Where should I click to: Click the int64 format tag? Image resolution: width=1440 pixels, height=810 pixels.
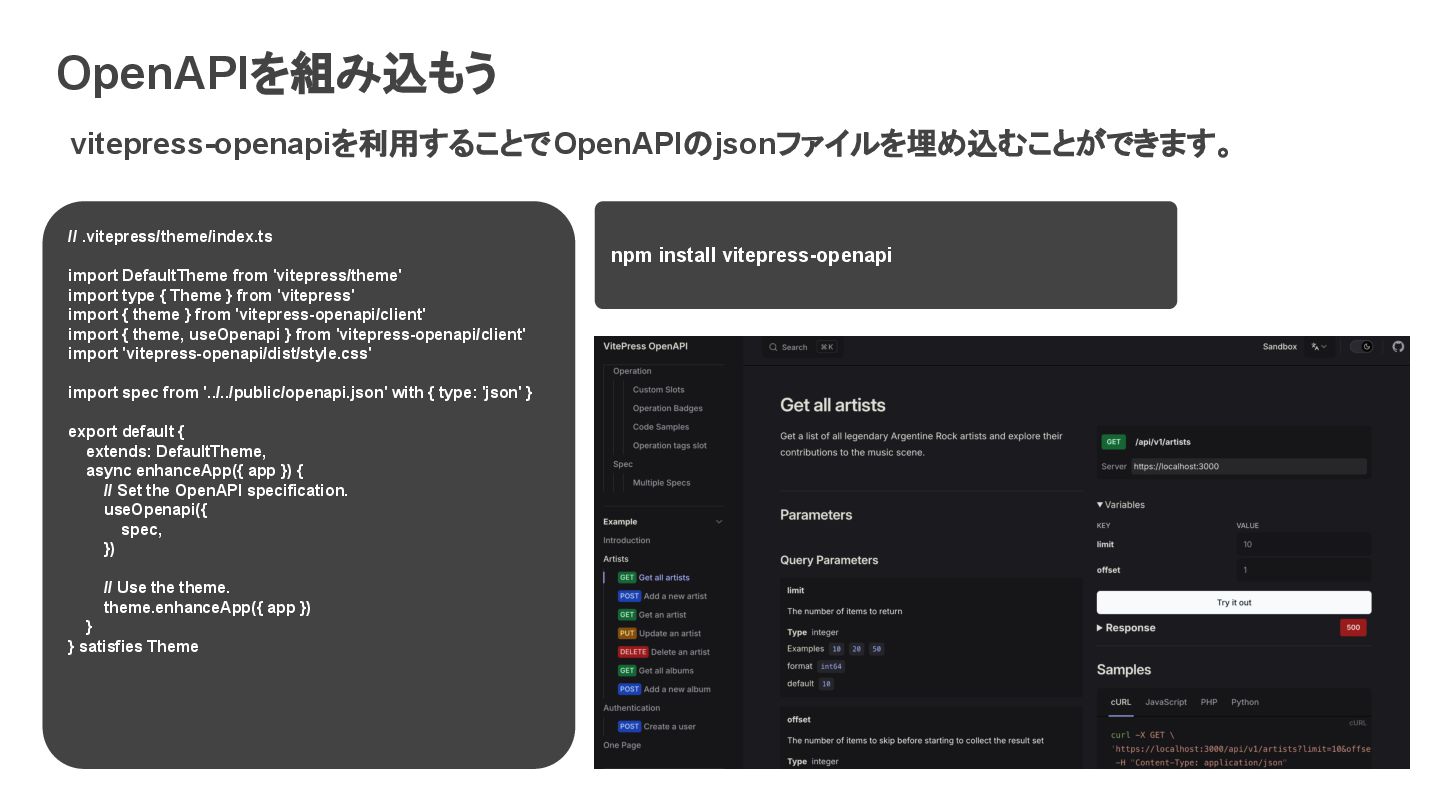click(831, 666)
